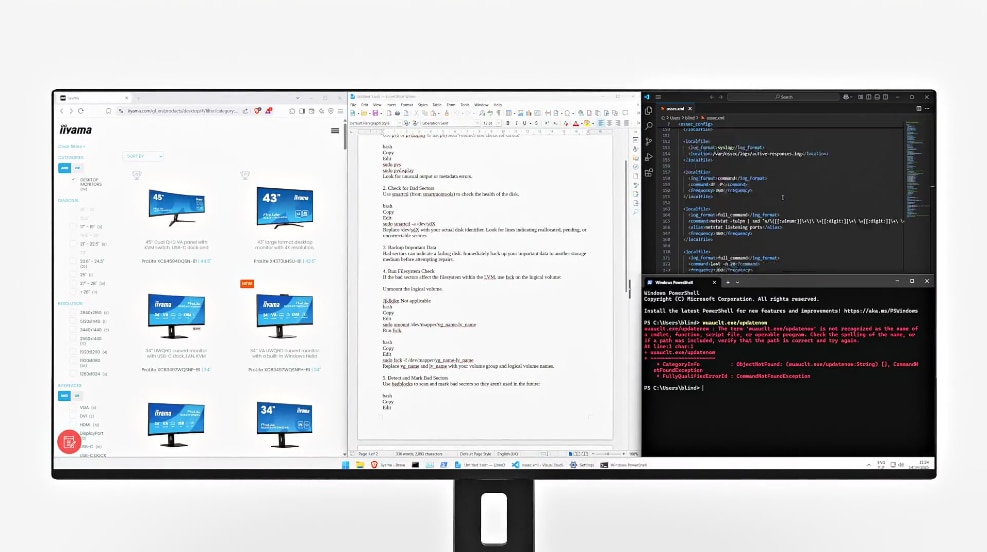This screenshot has width=987, height=552.
Task: Open the PowerShell new tab dropdown arrow
Action: 737,282
